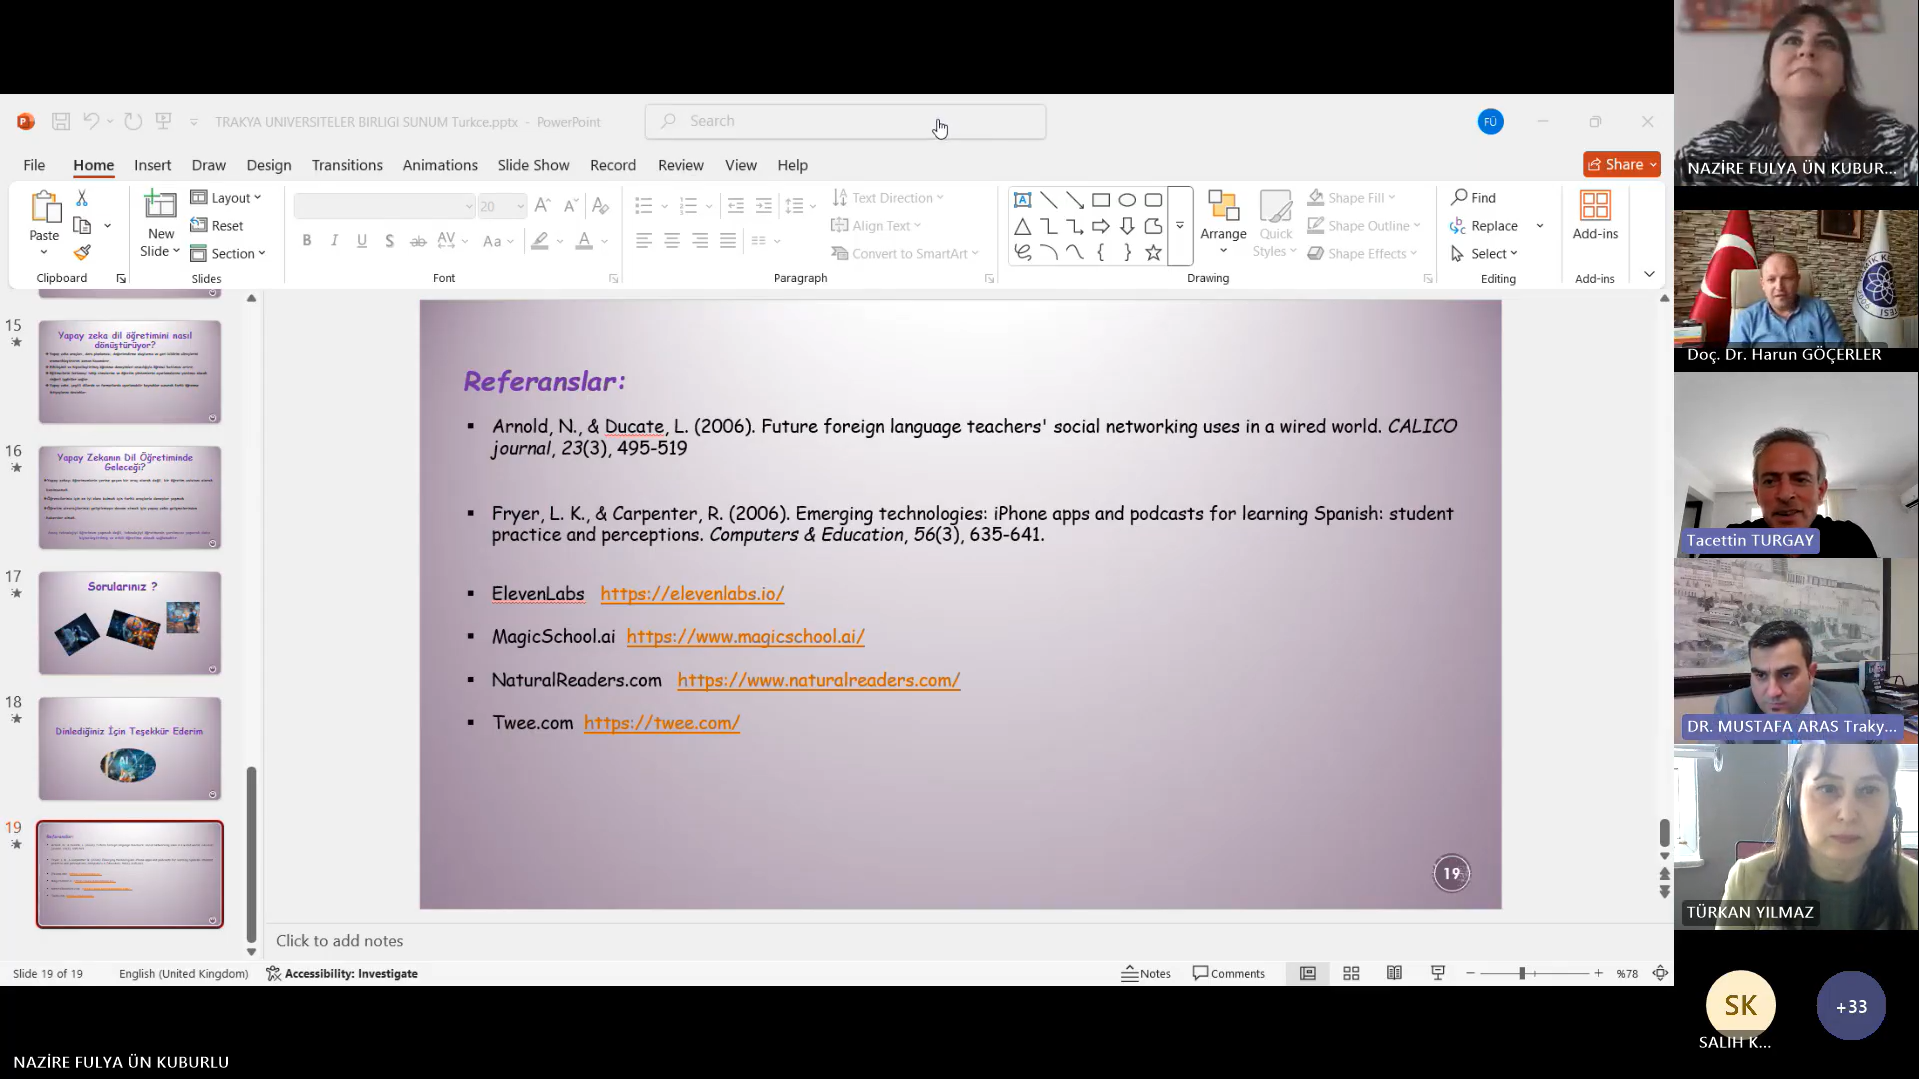This screenshot has width=1919, height=1079.
Task: Click the New Slide icon
Action: (160, 206)
